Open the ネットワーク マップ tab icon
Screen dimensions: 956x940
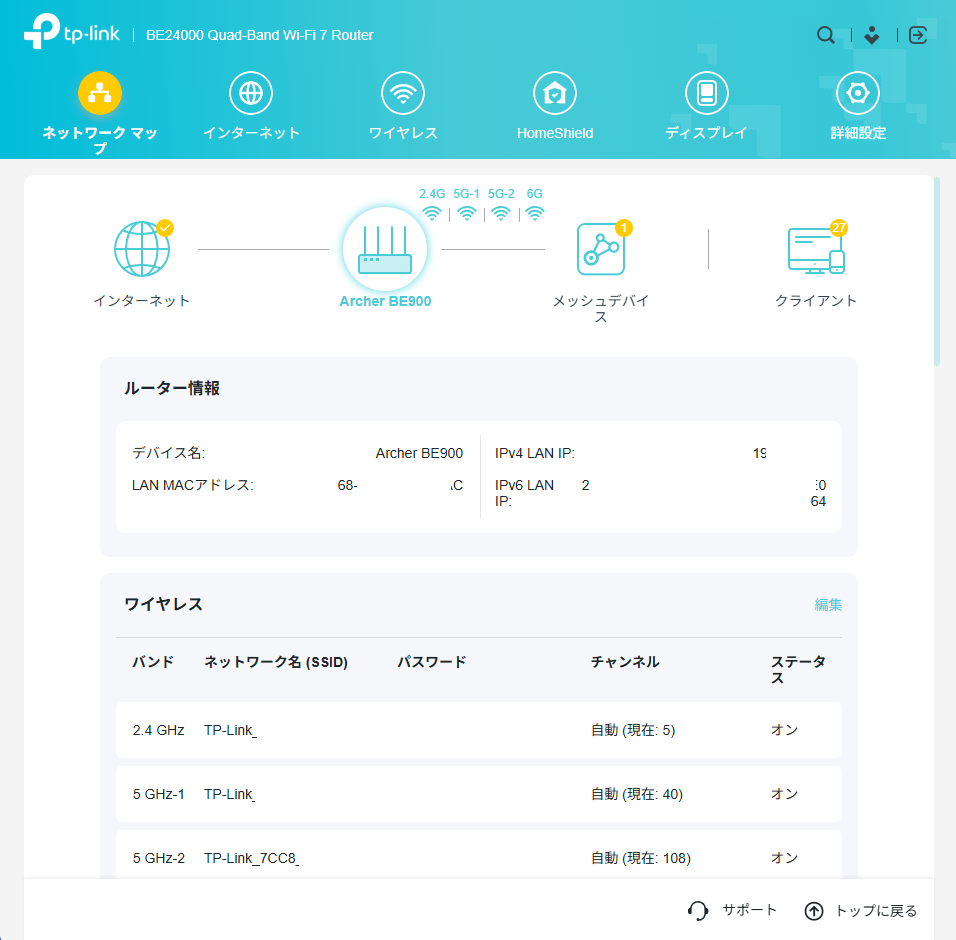point(100,93)
